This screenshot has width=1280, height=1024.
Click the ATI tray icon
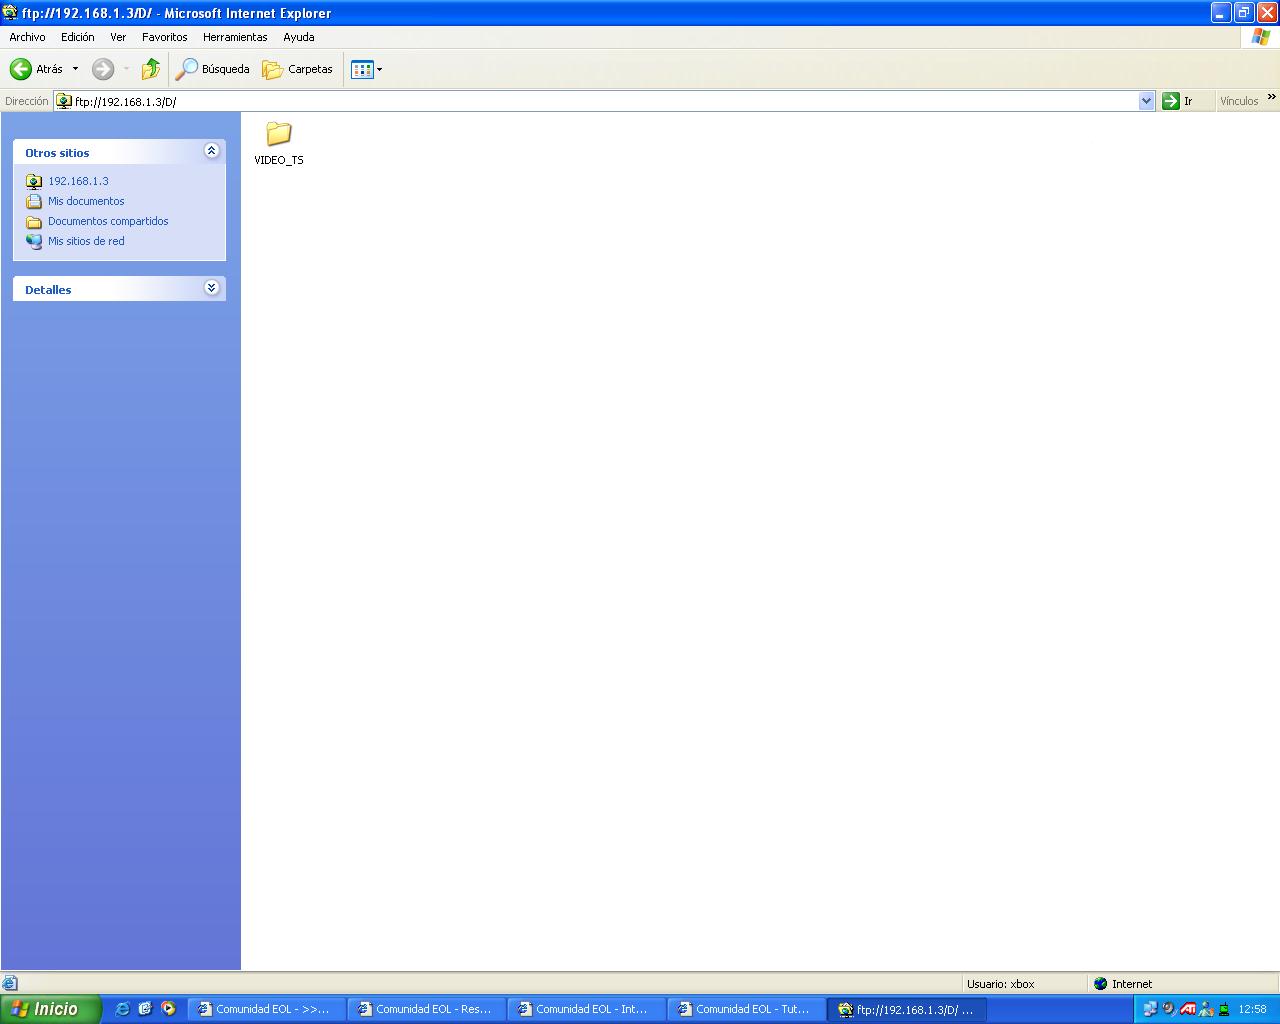coord(1188,1009)
